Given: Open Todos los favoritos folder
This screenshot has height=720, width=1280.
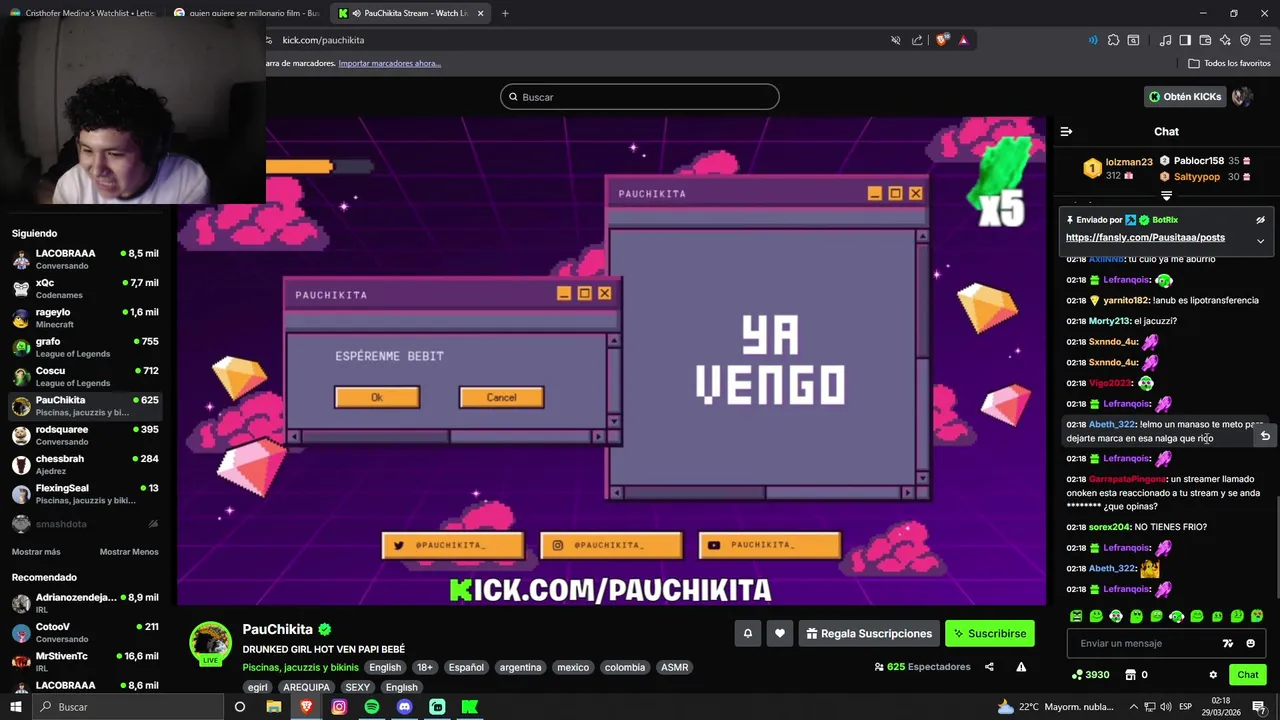Looking at the screenshot, I should pyautogui.click(x=1229, y=63).
